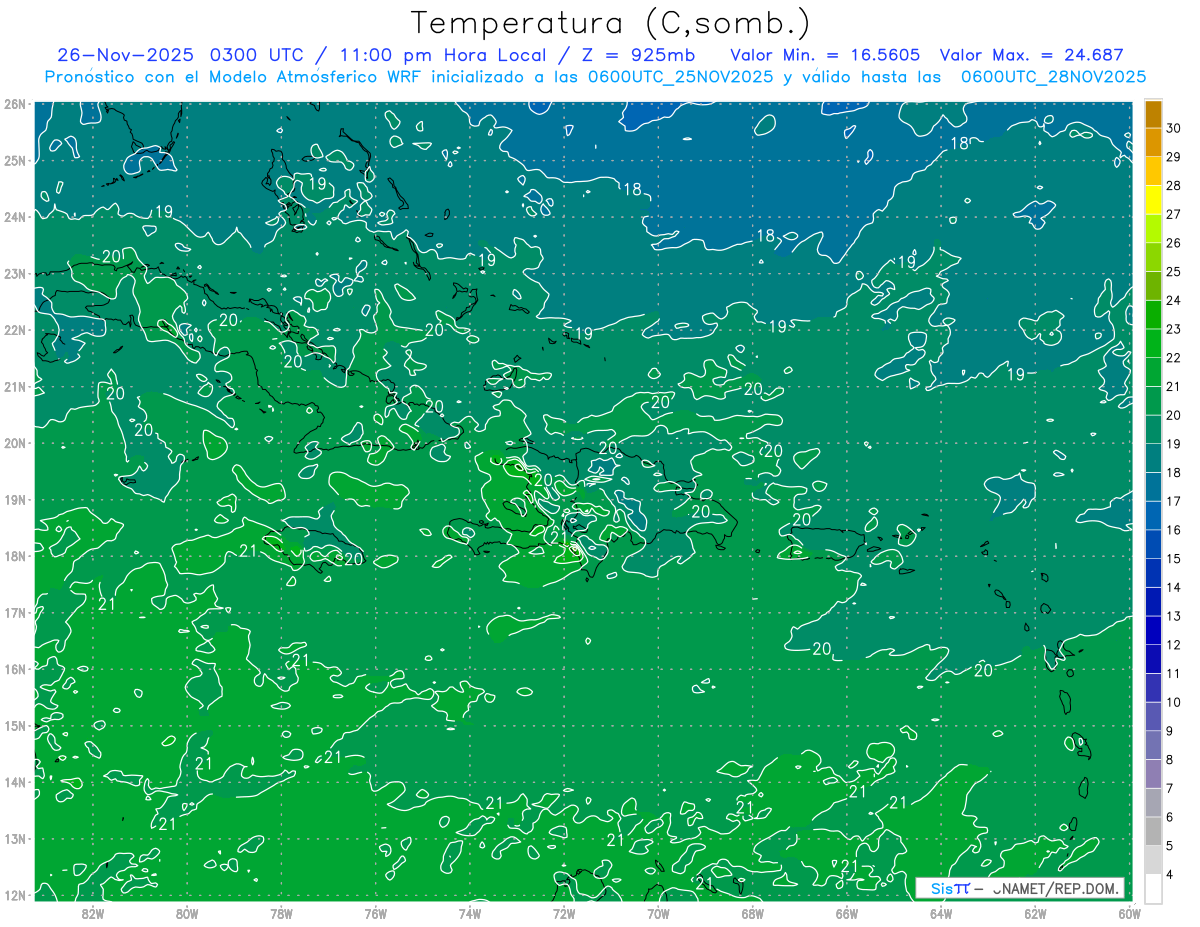Select the green swatch between 23 and 24

(1153, 315)
